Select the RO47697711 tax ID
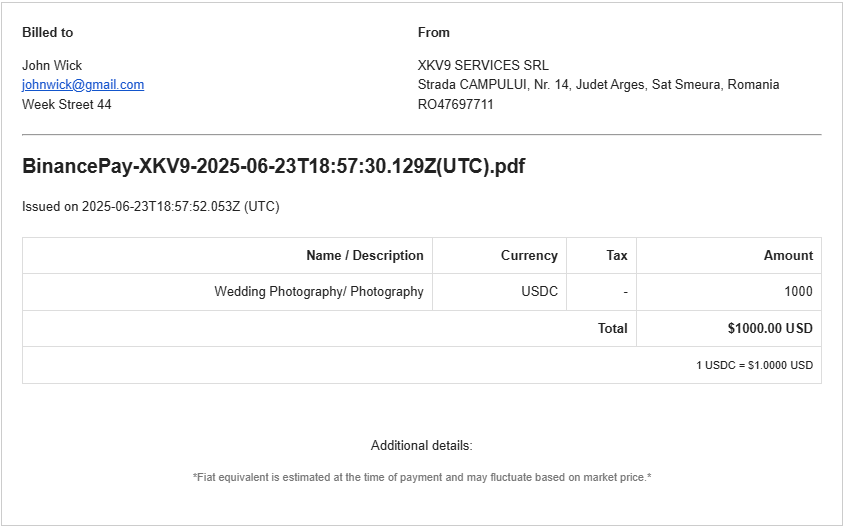This screenshot has width=845, height=527. pyautogui.click(x=456, y=105)
